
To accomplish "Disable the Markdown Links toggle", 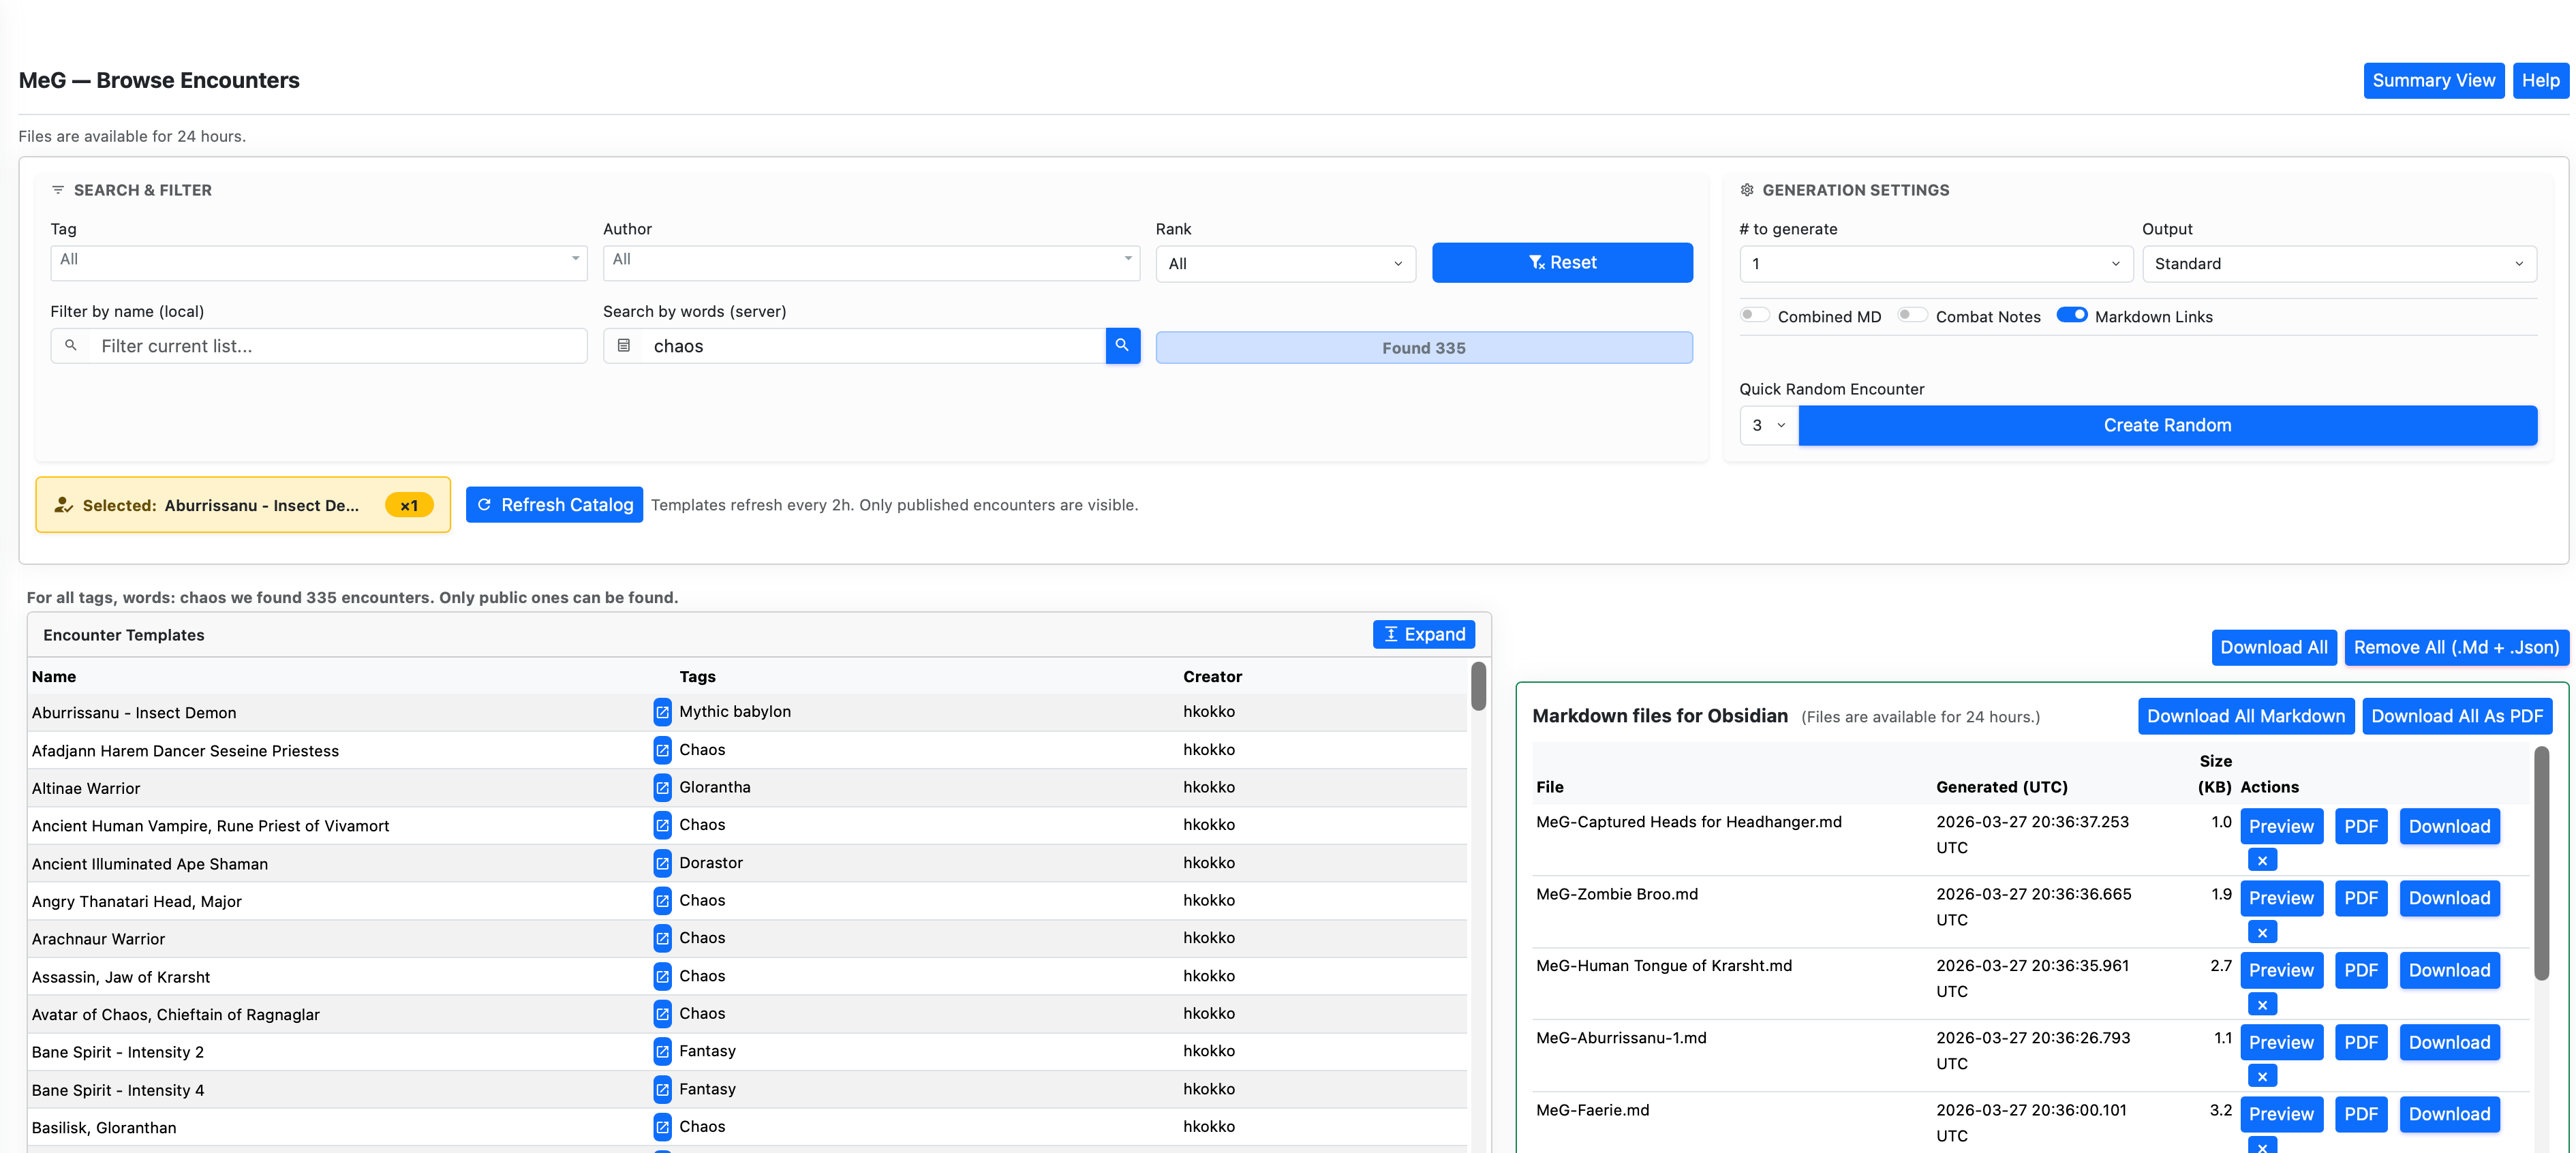I will click(x=2071, y=315).
